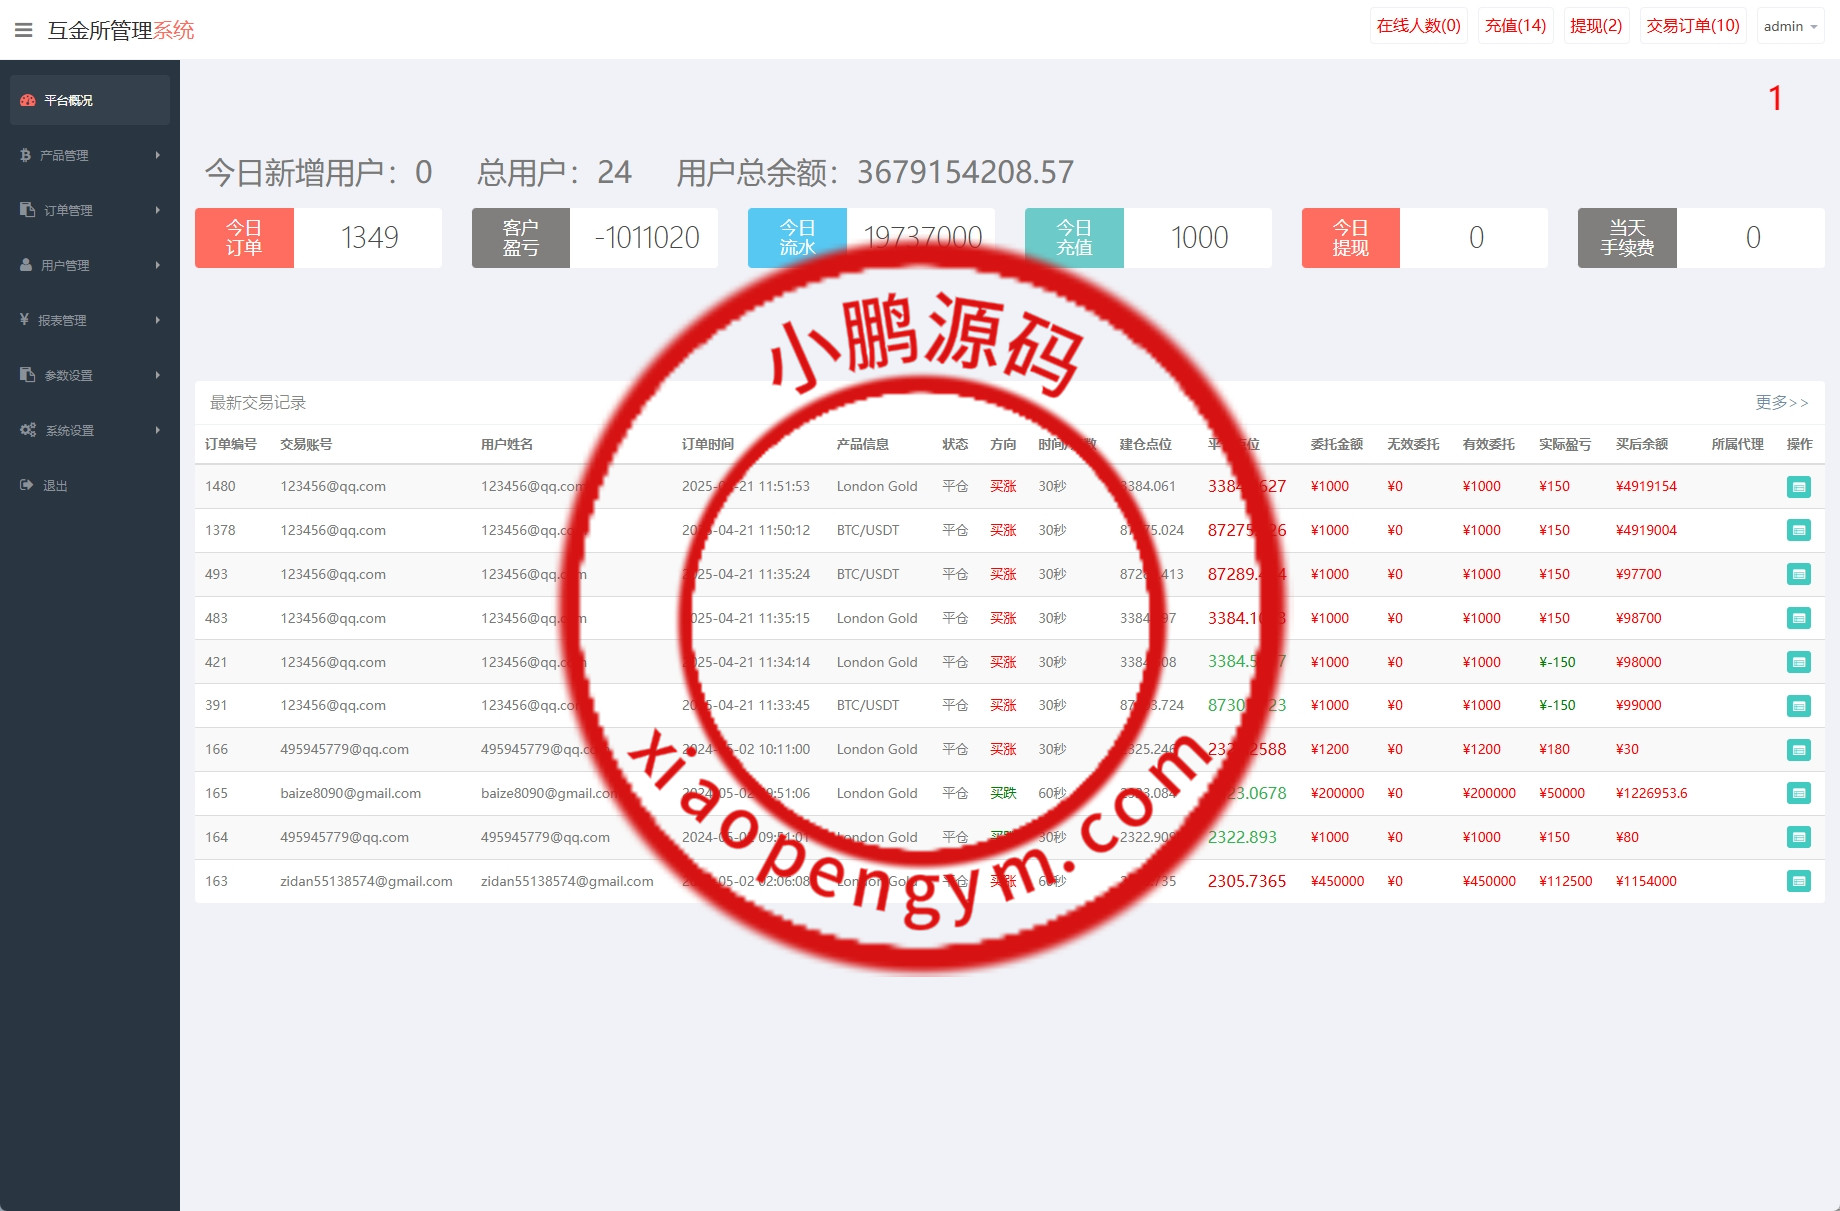Click the 退出 logout icon
Screen dimensions: 1840x1211
coord(27,485)
